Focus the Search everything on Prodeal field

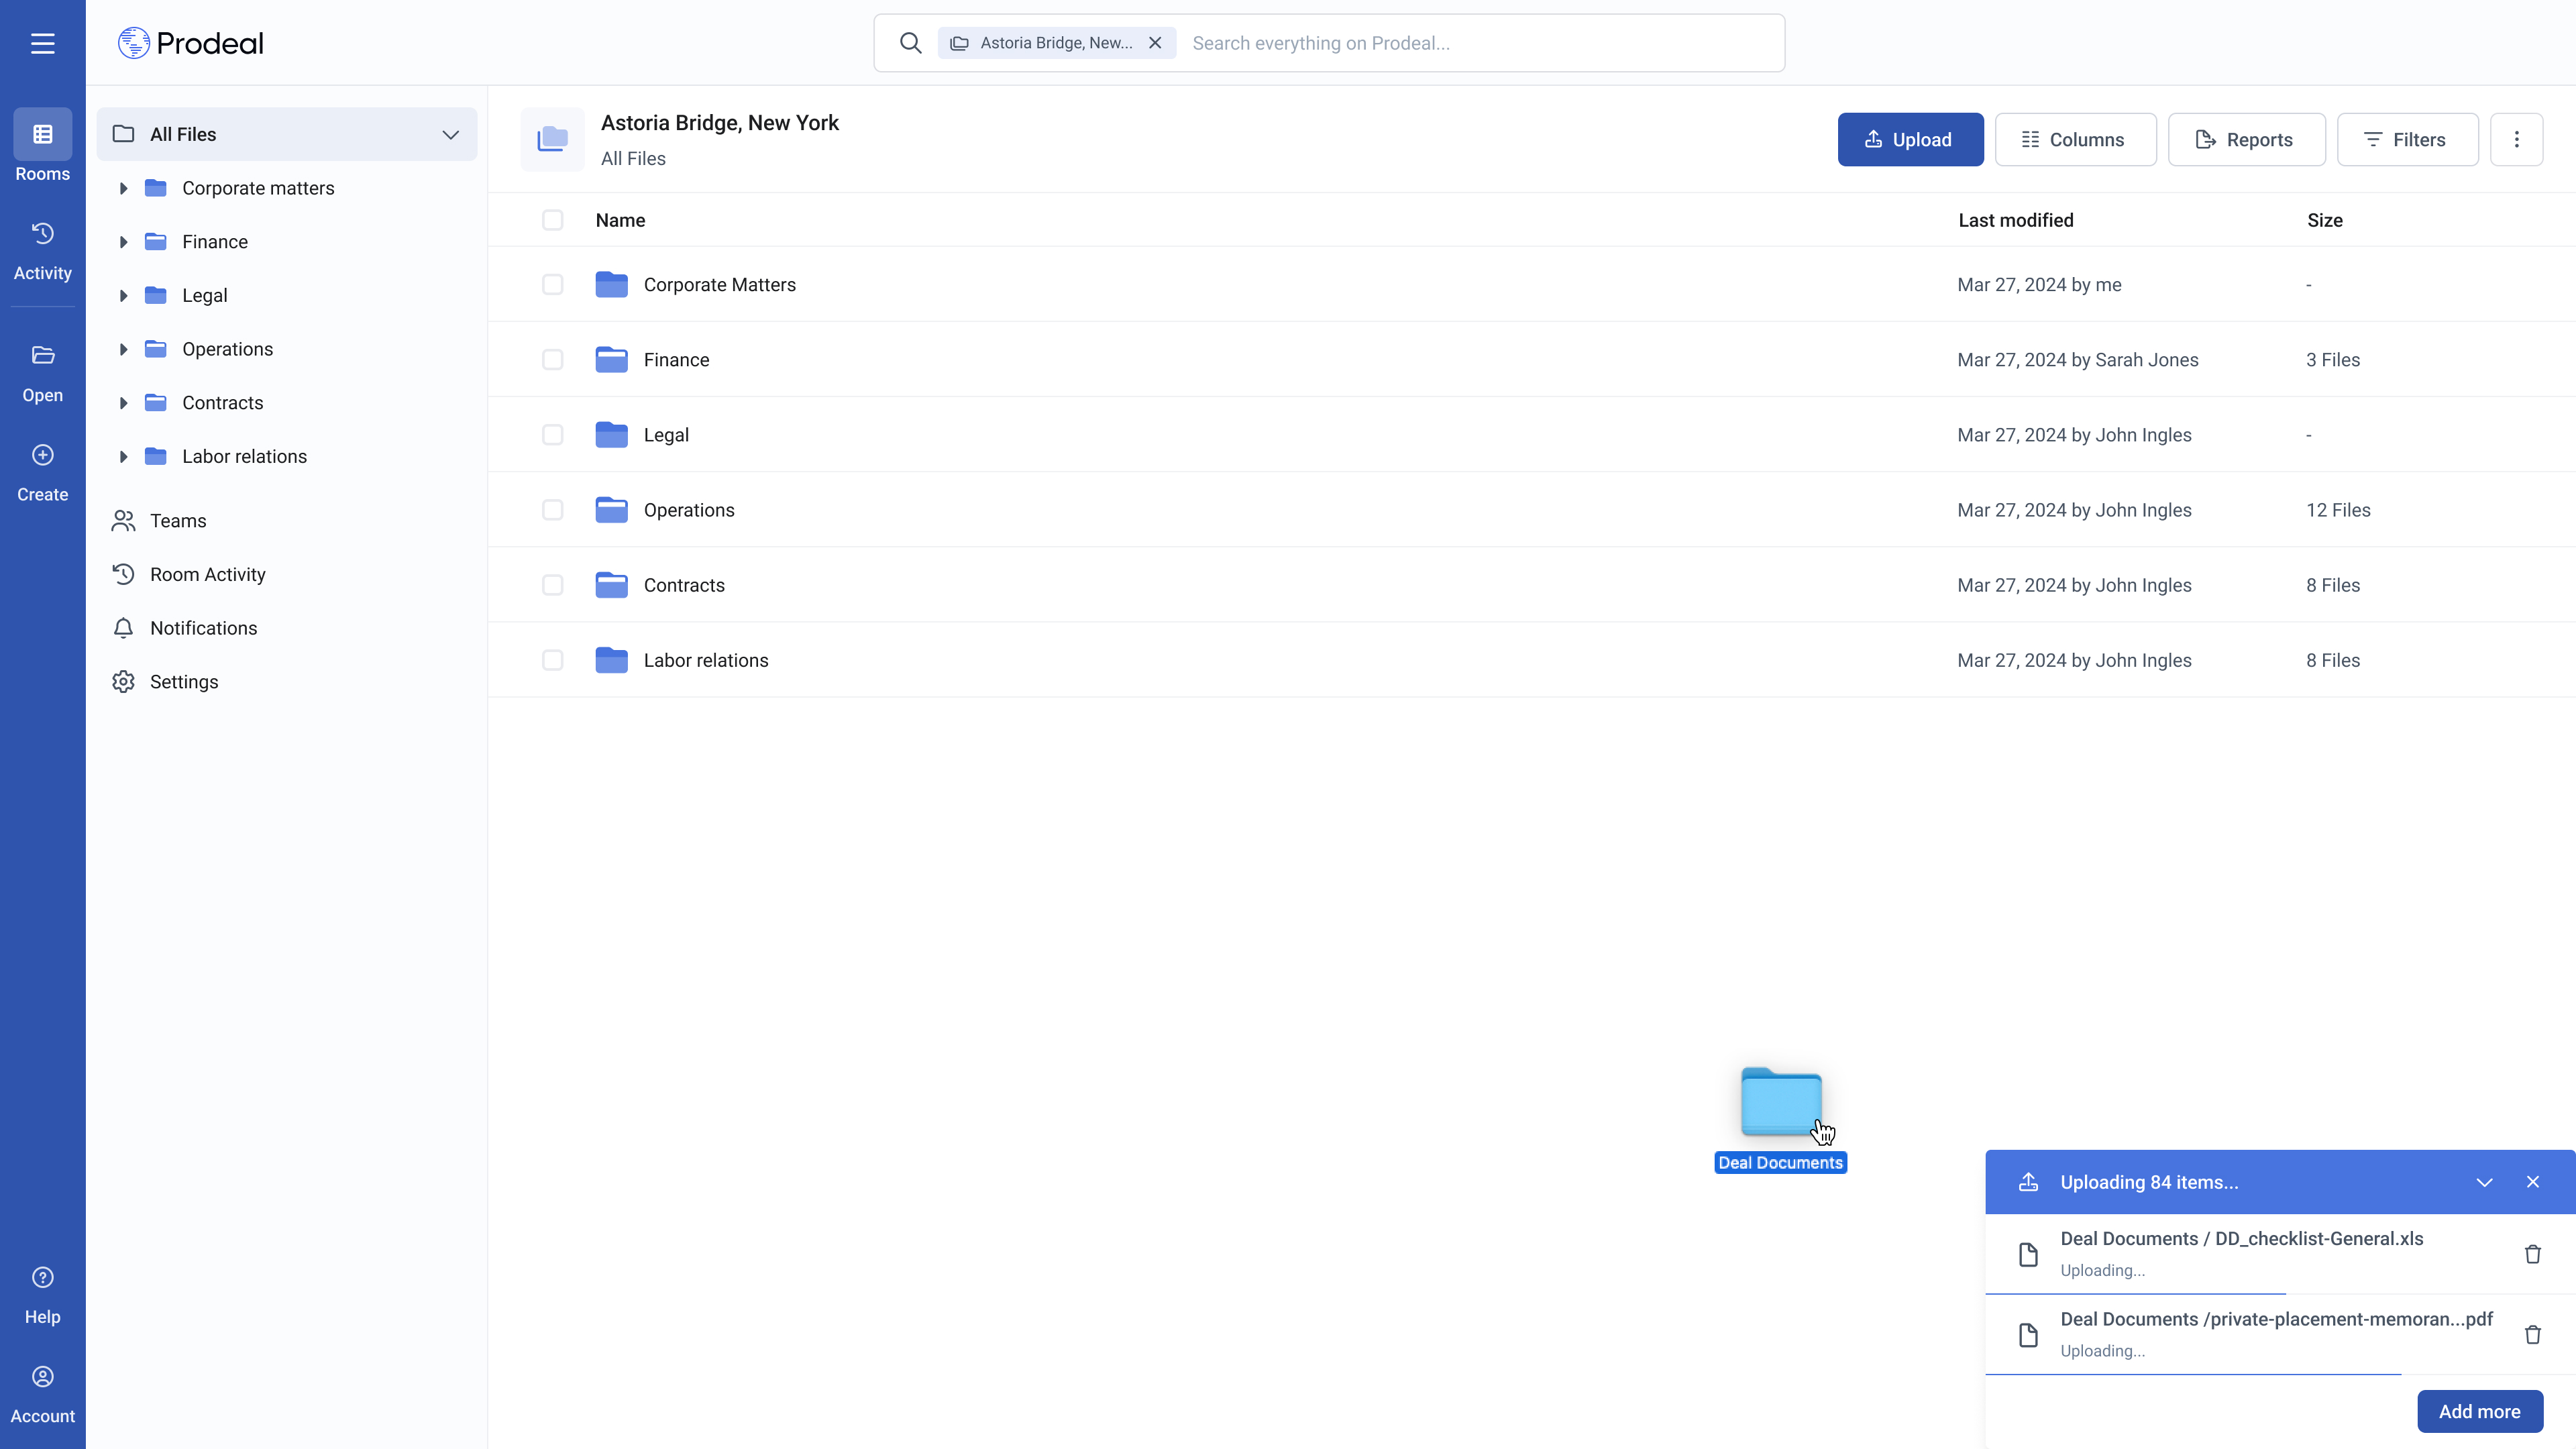[1480, 43]
